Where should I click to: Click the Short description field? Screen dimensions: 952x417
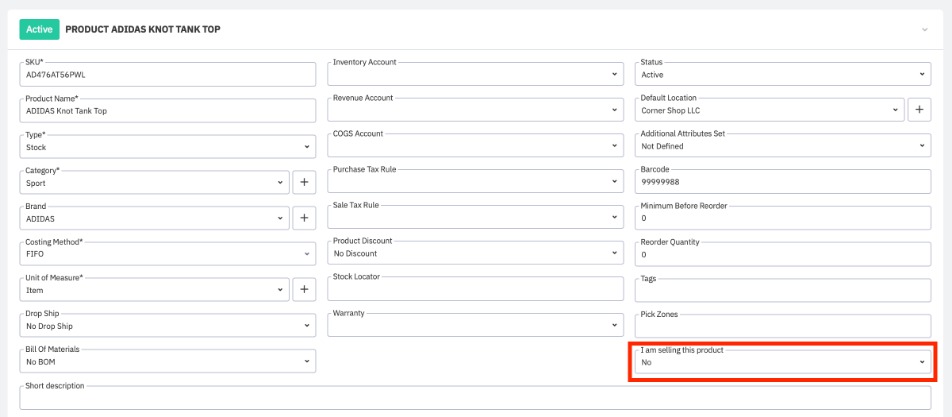475,398
